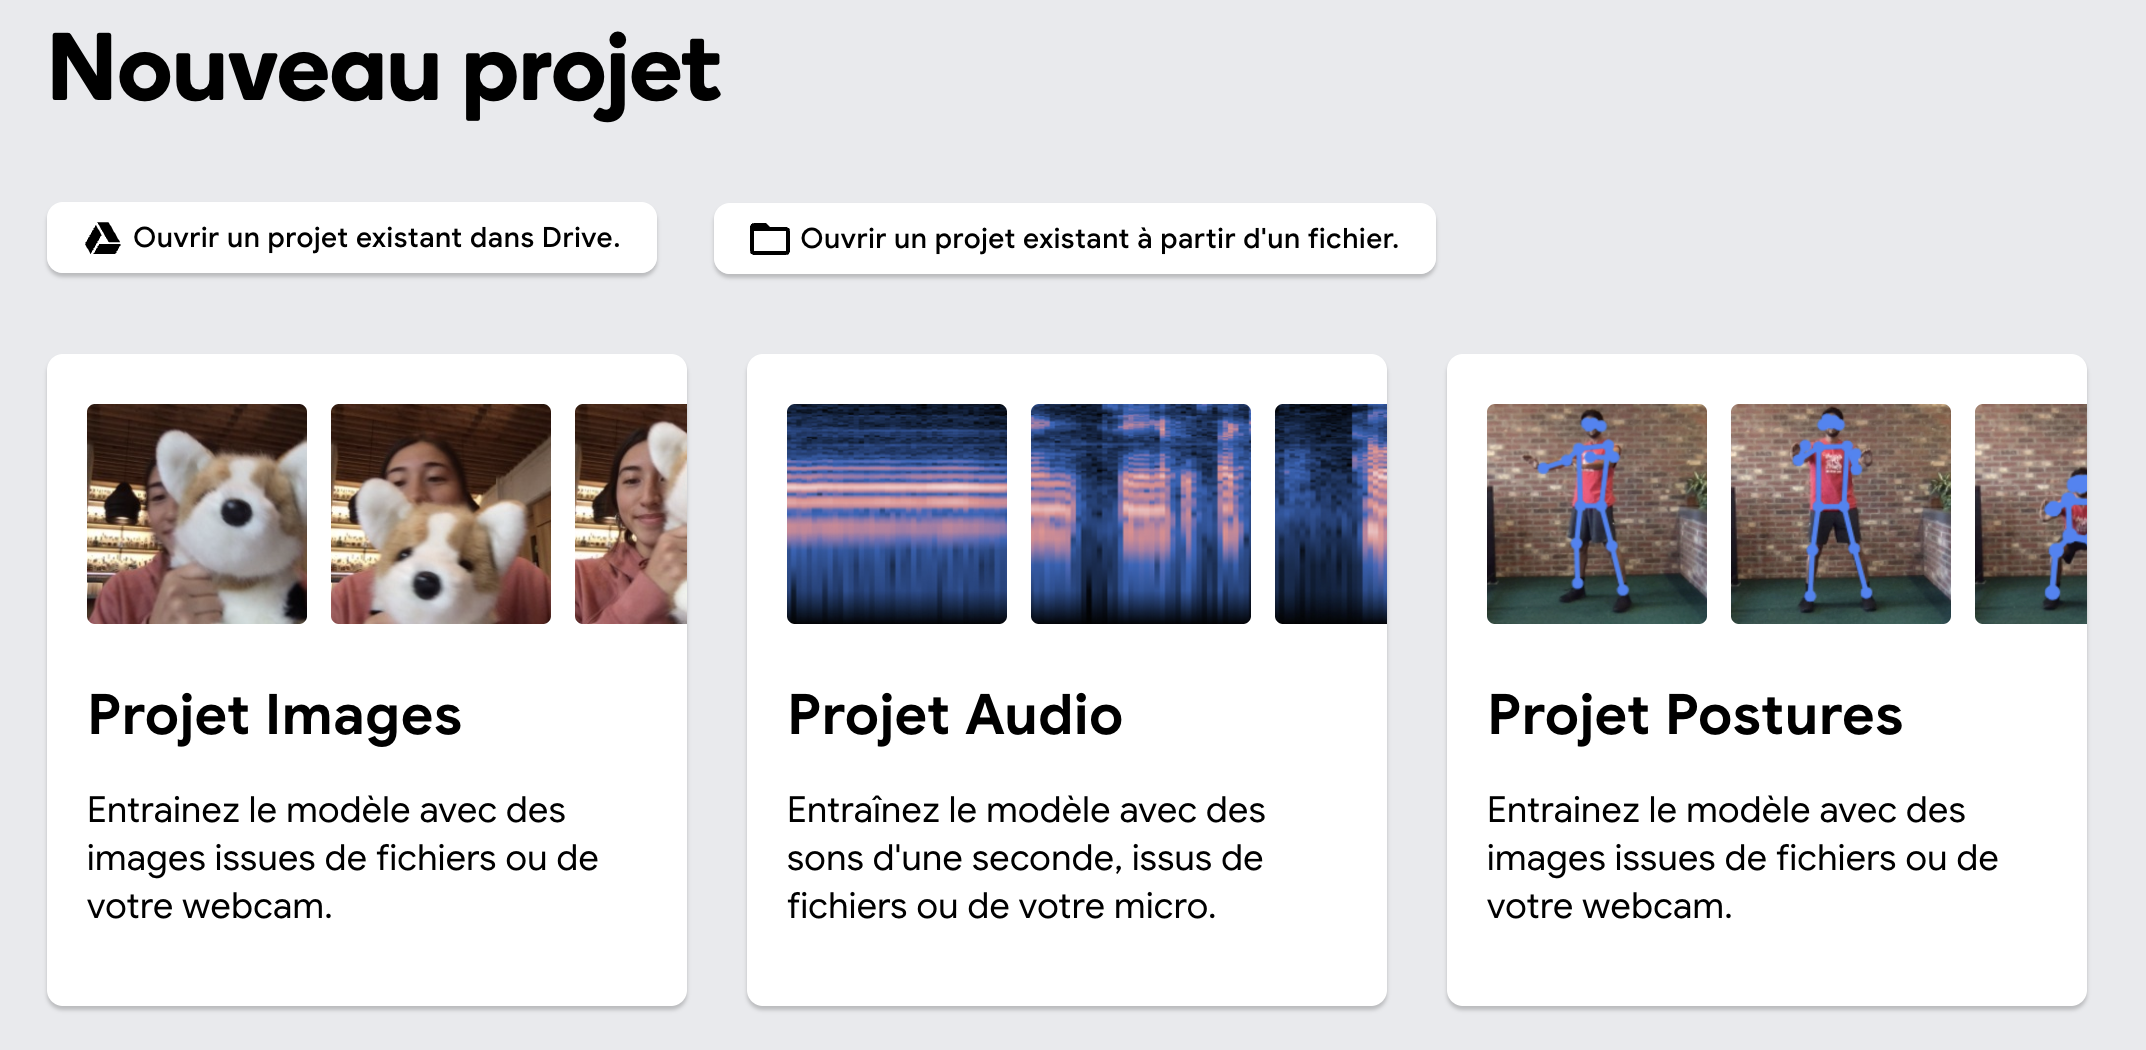Viewport: 2146px width, 1050px height.
Task: Click the partially visible third spectrogram thumbnail
Action: pyautogui.click(x=1331, y=514)
